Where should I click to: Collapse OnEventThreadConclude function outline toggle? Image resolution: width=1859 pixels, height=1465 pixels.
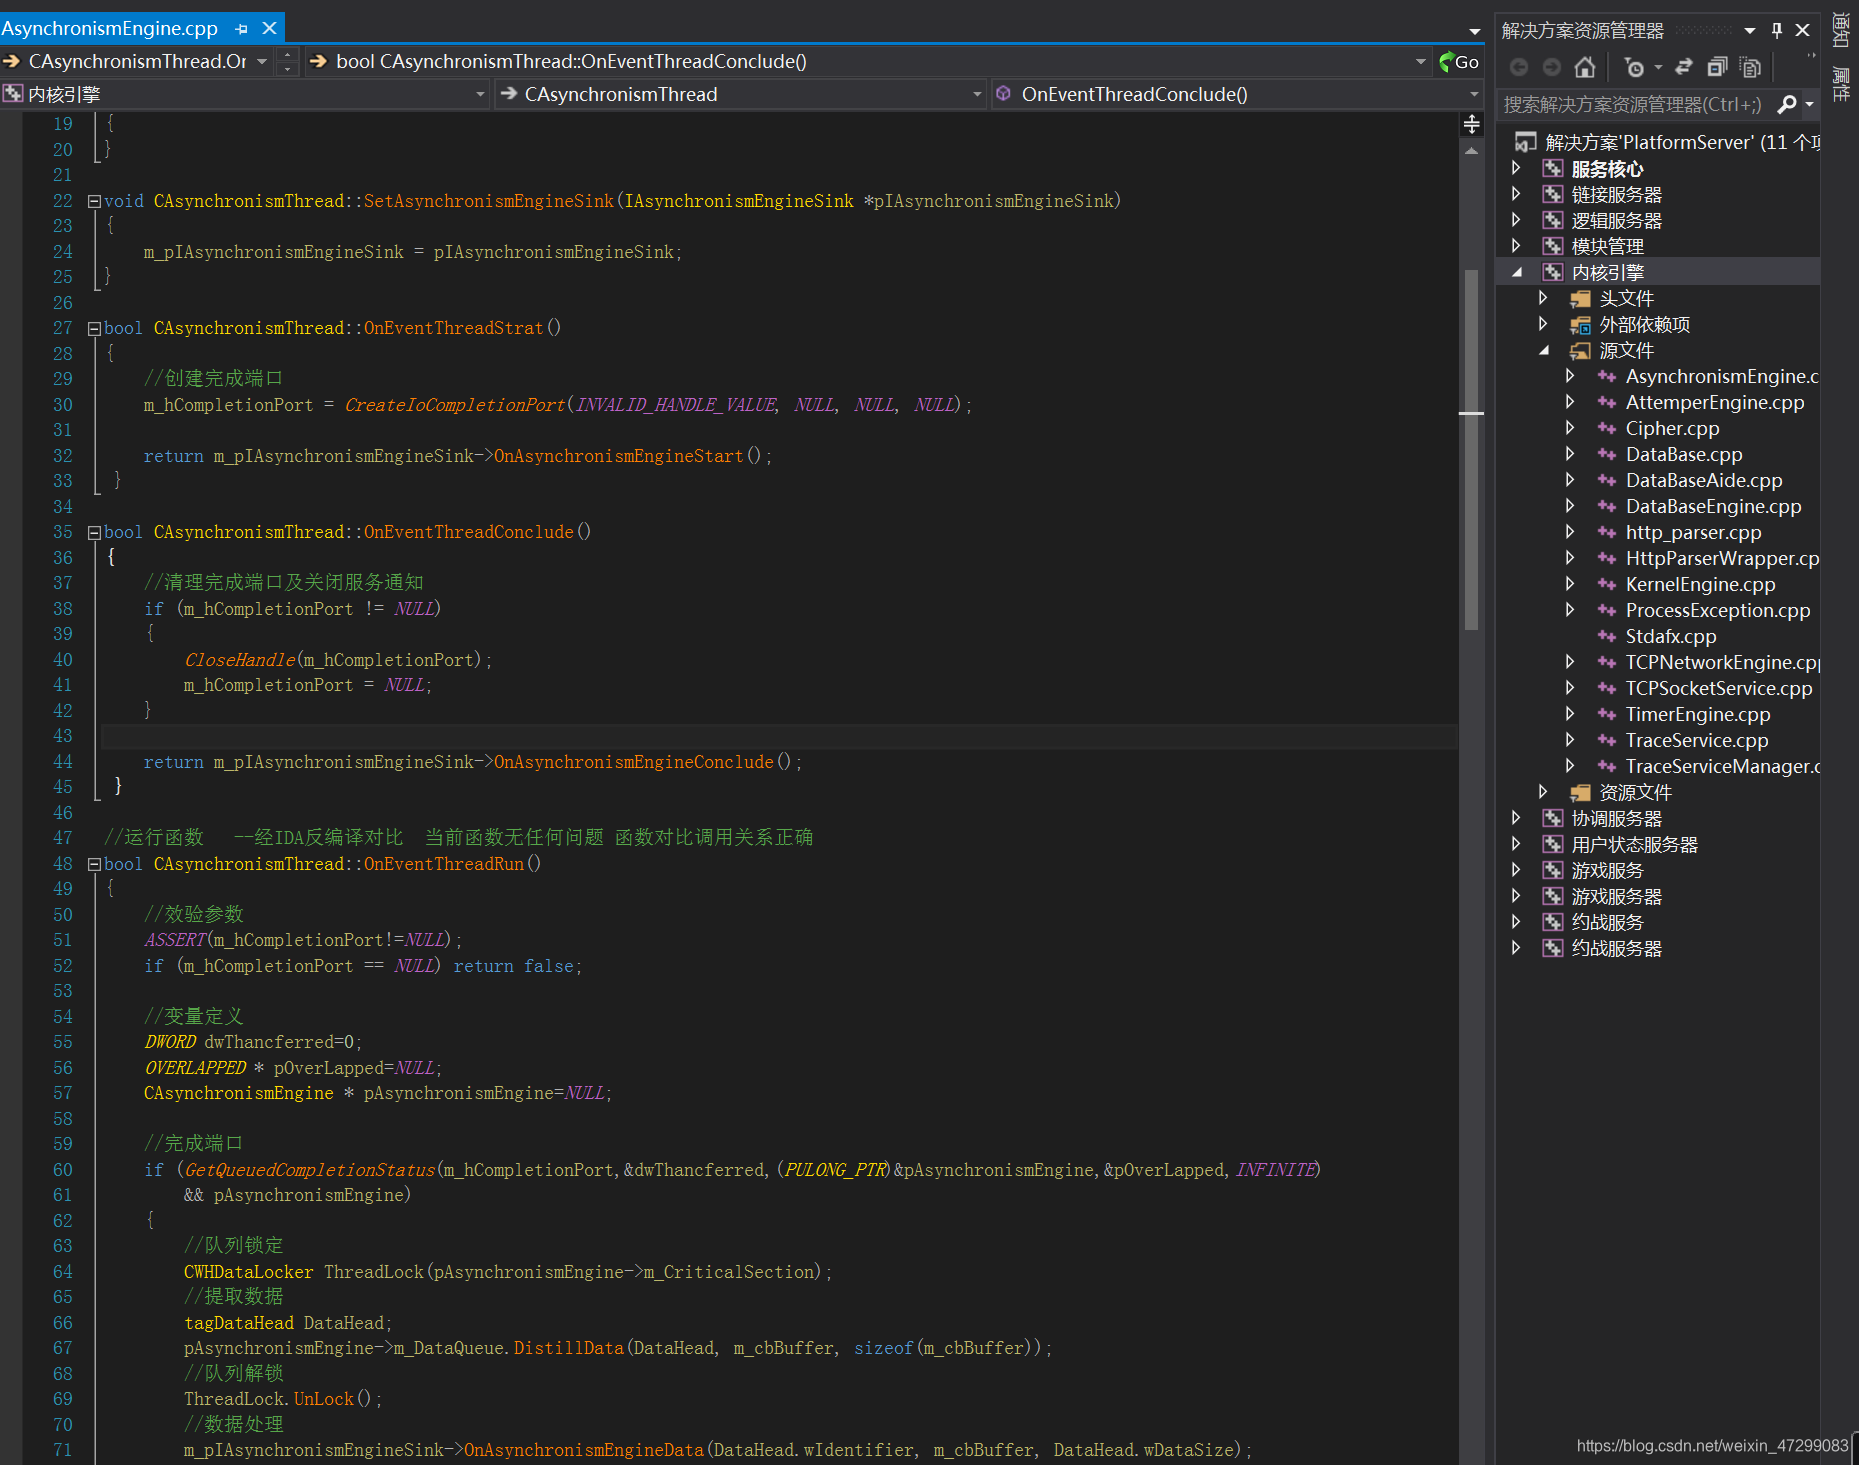point(94,532)
